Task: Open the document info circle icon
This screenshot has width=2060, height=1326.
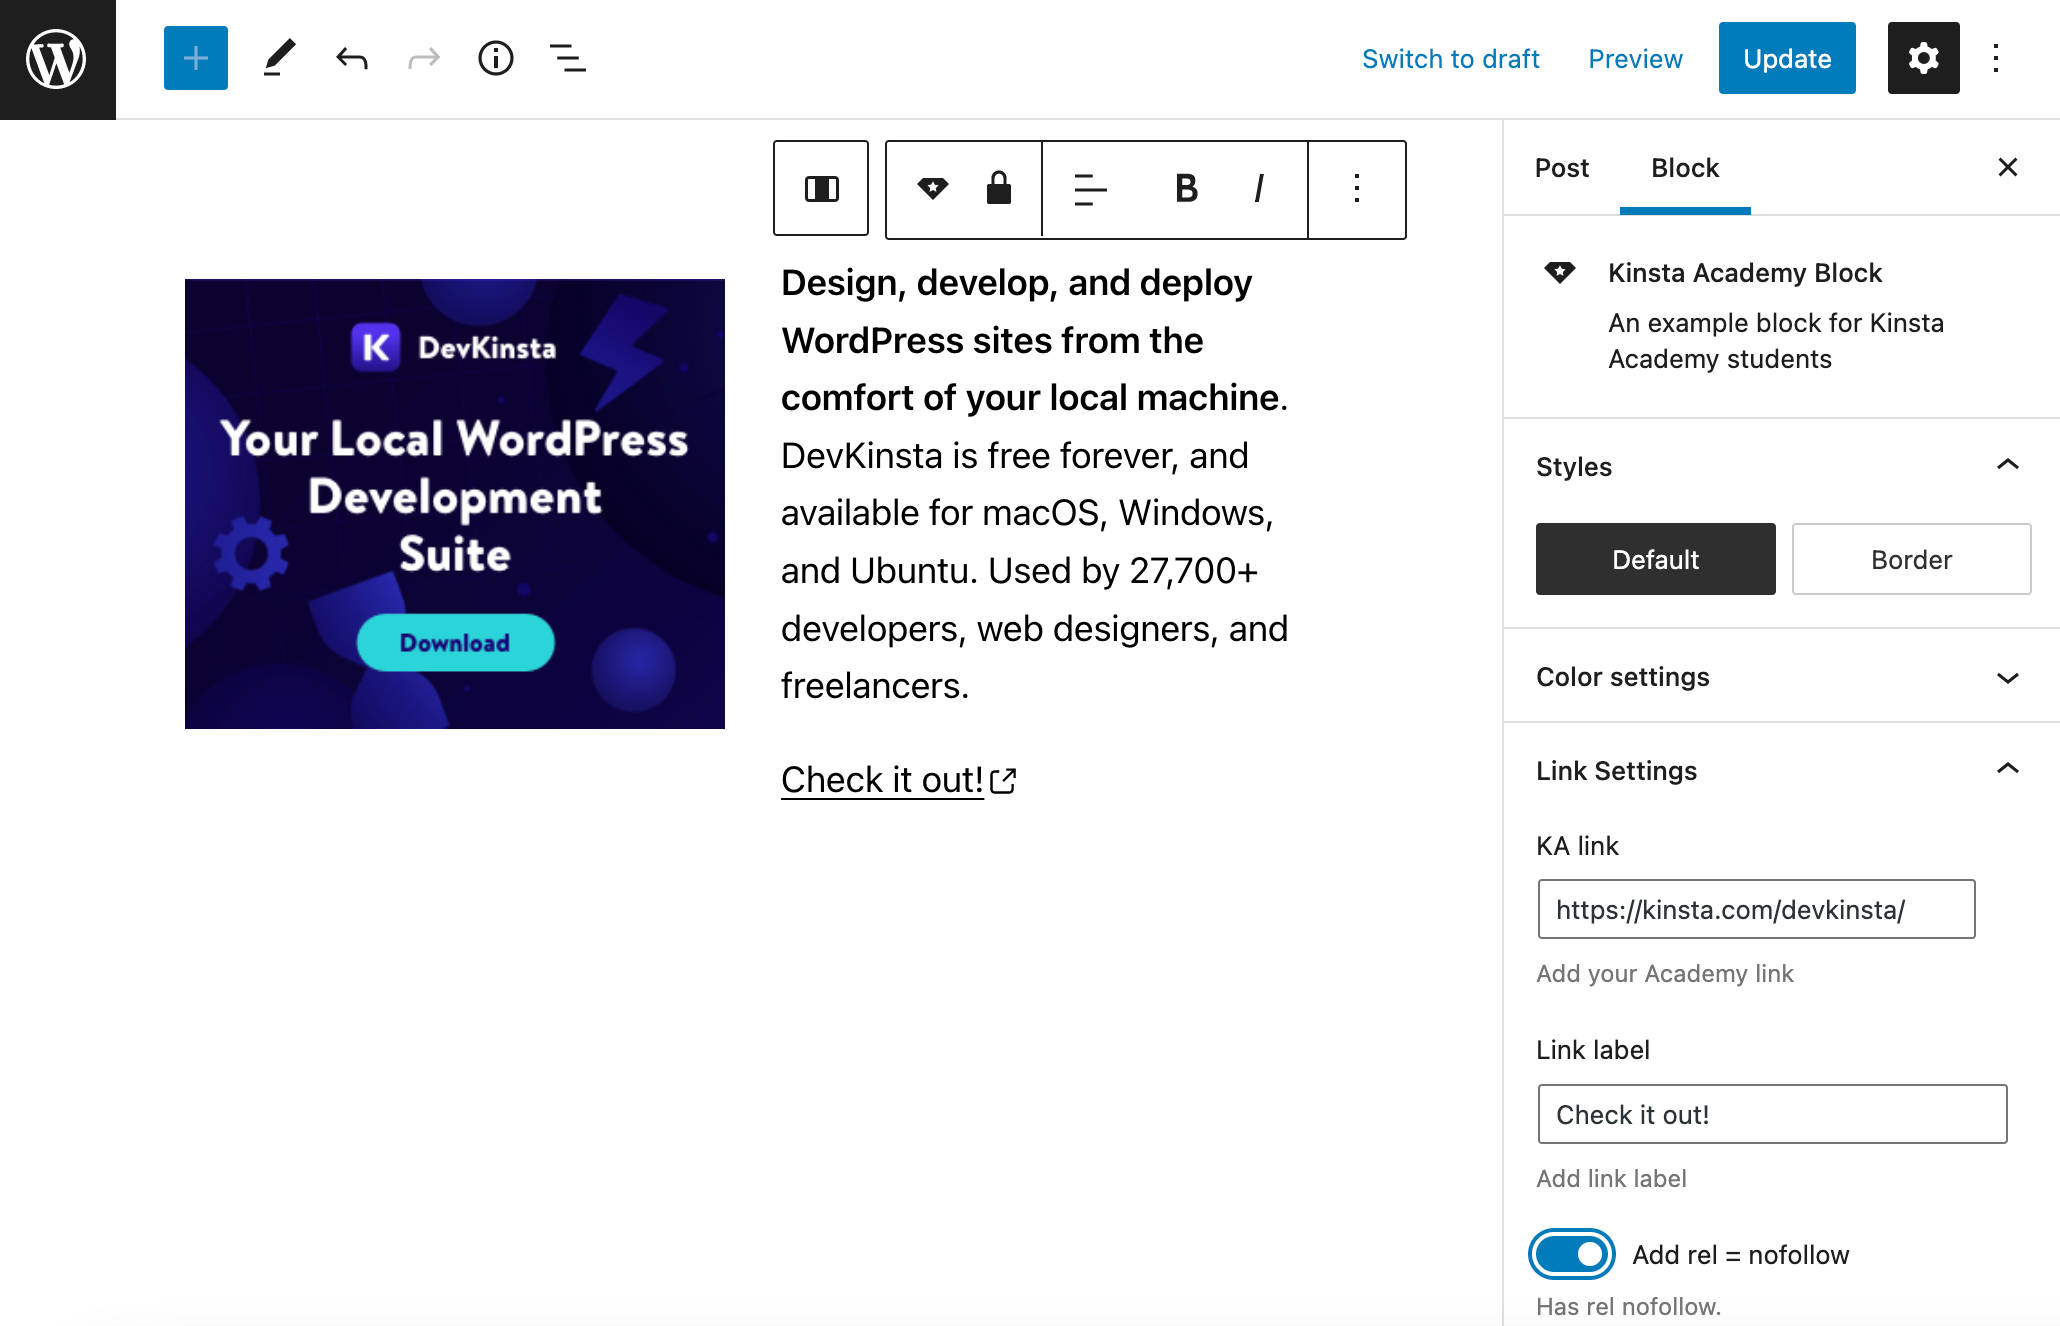Action: (x=495, y=59)
